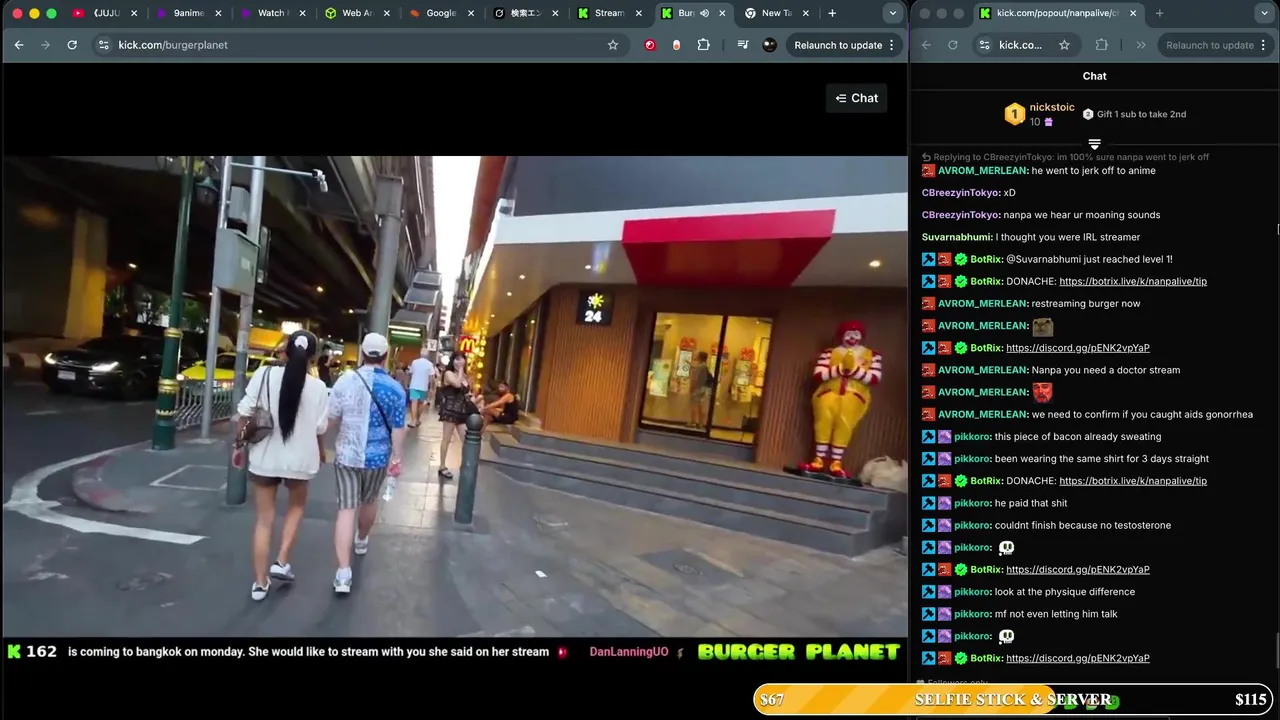1280x720 pixels.
Task: Switch to the Google tab
Action: coord(440,13)
